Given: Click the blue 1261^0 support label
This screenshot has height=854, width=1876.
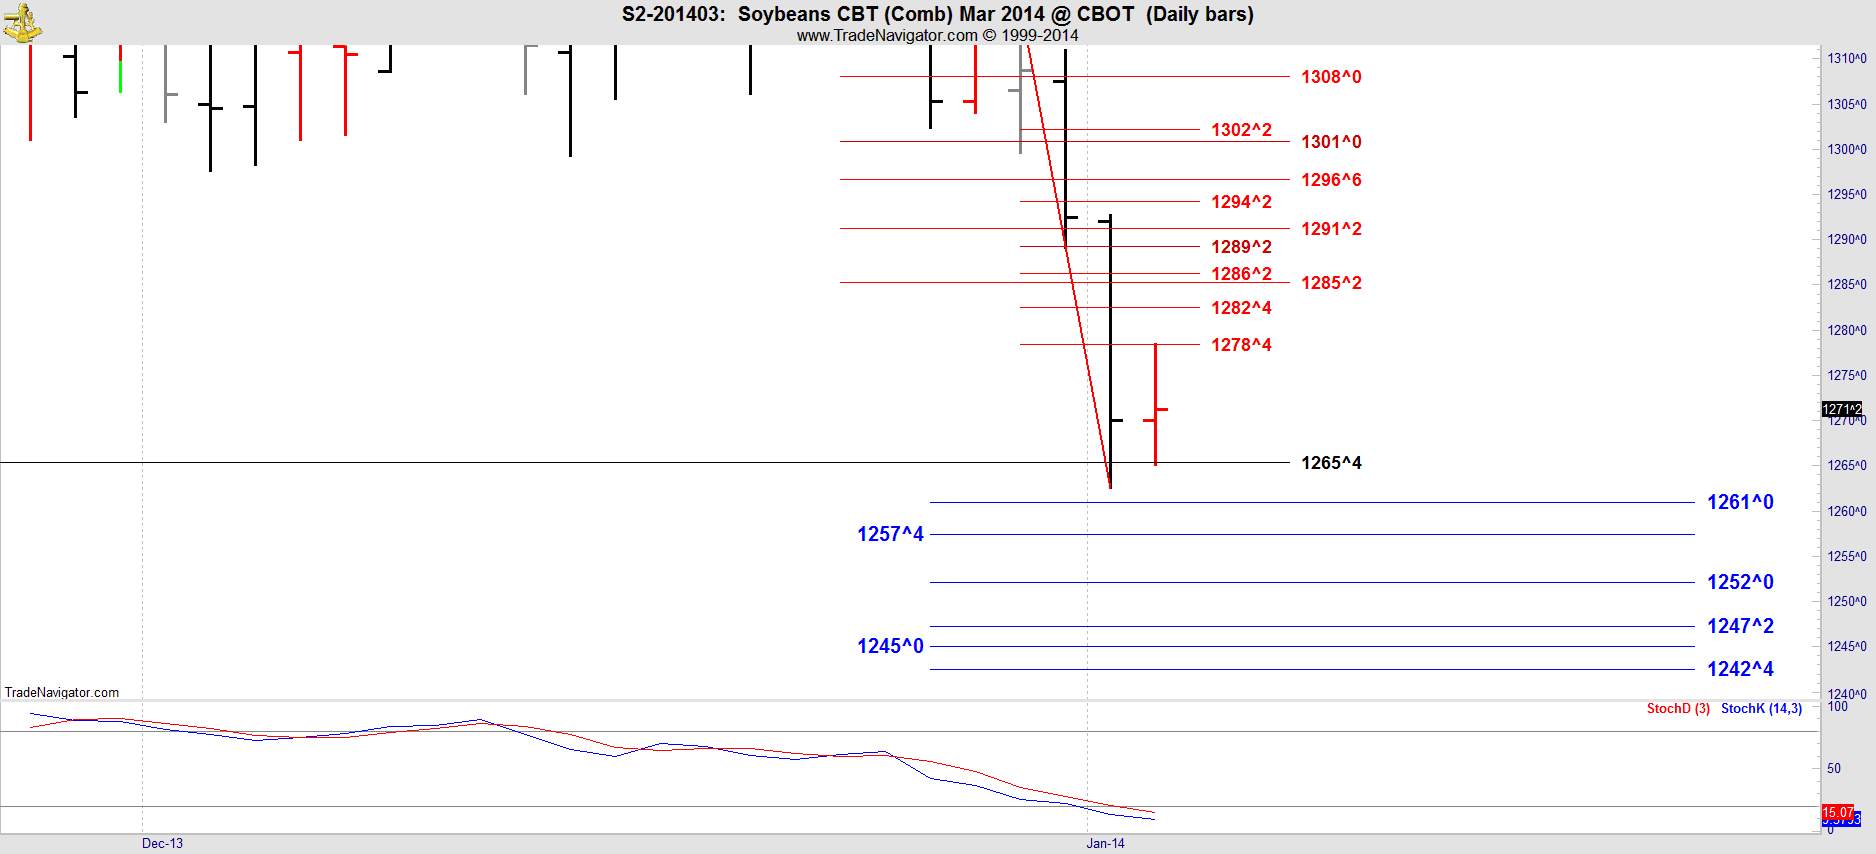Looking at the screenshot, I should pyautogui.click(x=1739, y=502).
